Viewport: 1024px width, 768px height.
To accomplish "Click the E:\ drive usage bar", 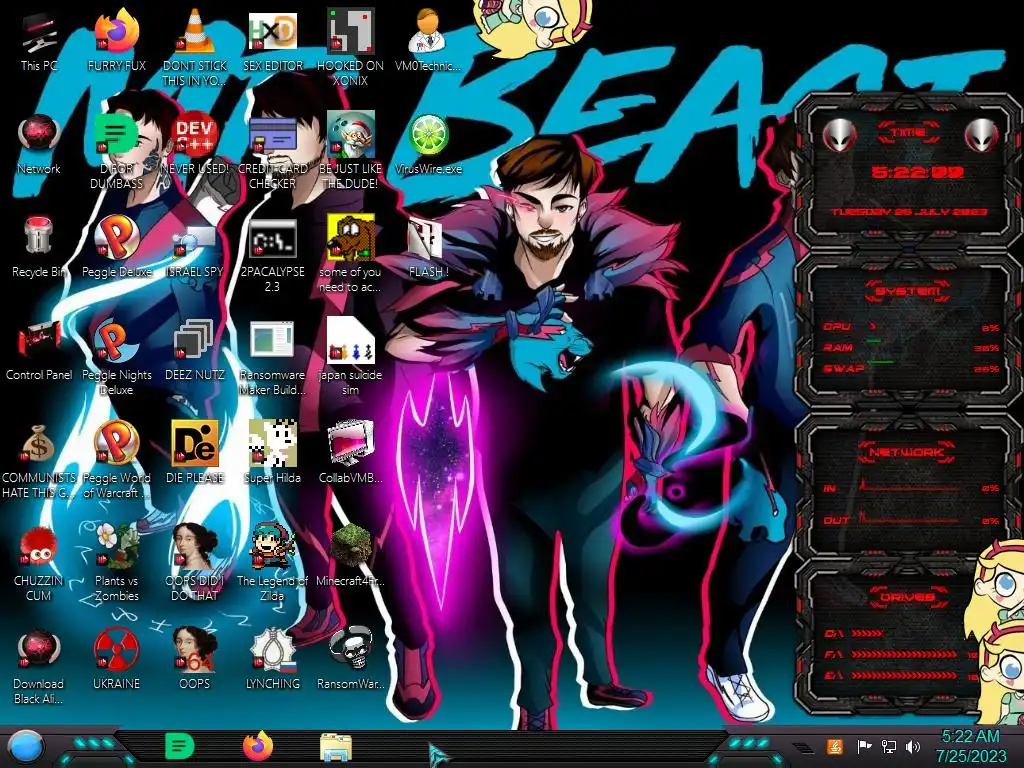I will pyautogui.click(x=904, y=675).
